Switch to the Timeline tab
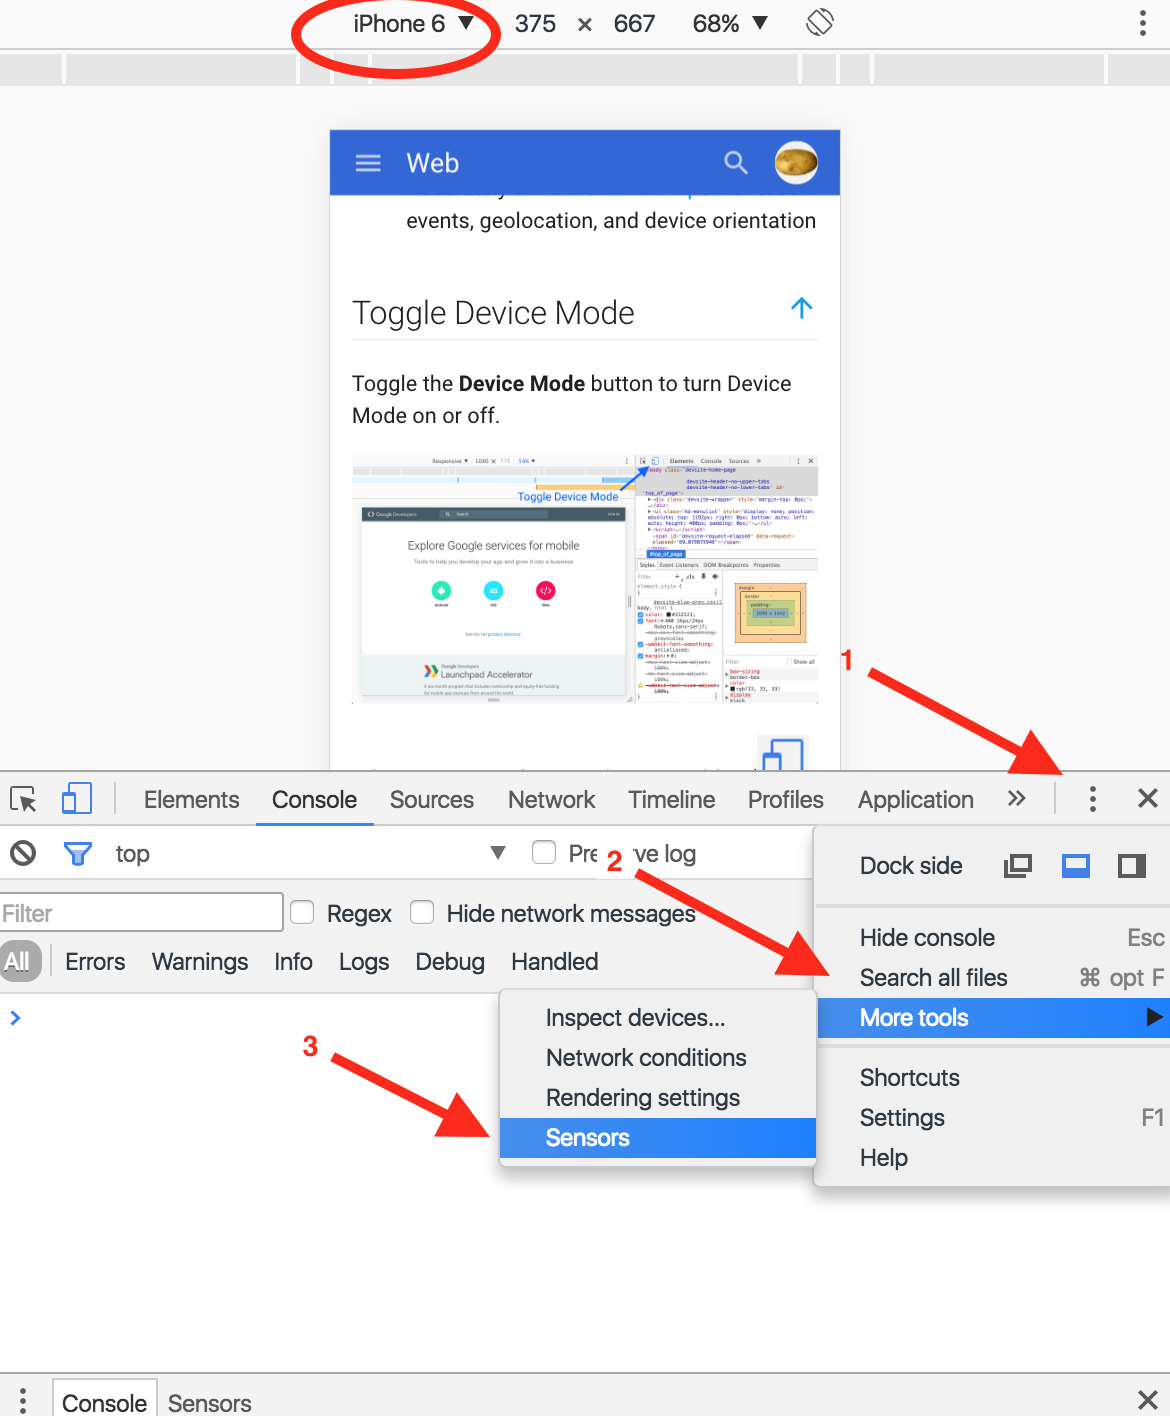Screen dimensions: 1170x1416 pyautogui.click(x=671, y=800)
